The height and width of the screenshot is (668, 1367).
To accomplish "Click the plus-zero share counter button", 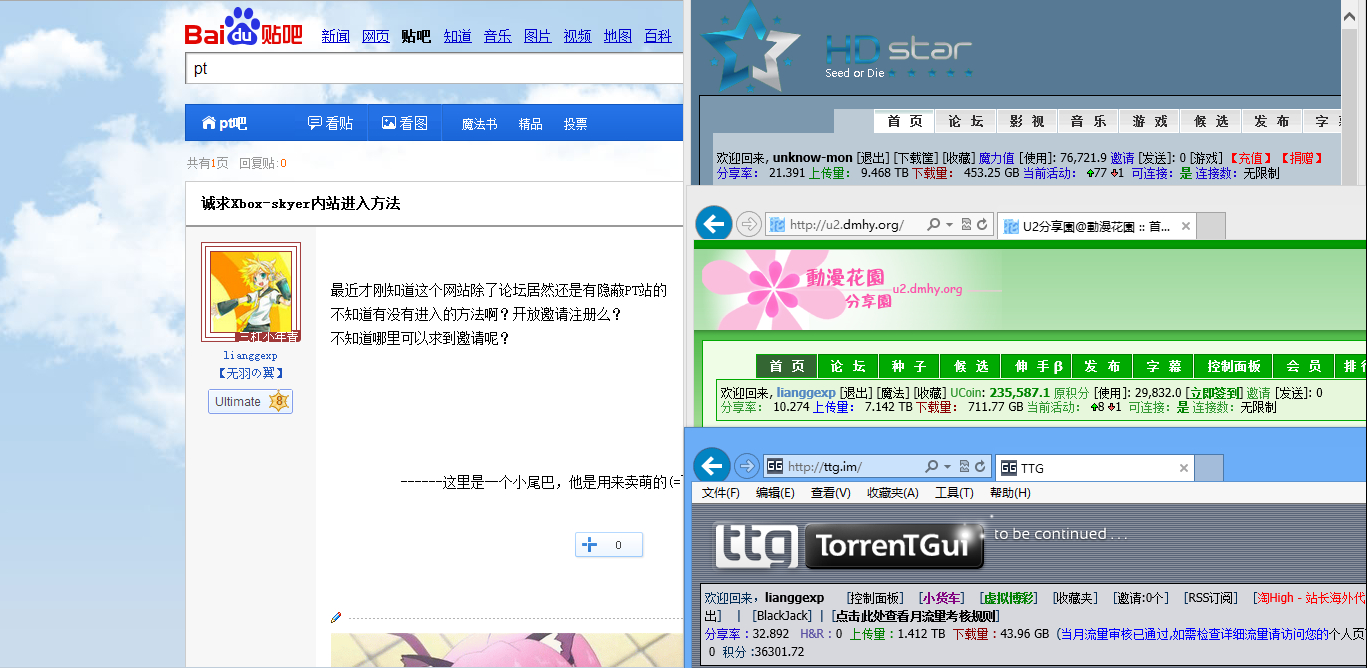I will click(608, 545).
